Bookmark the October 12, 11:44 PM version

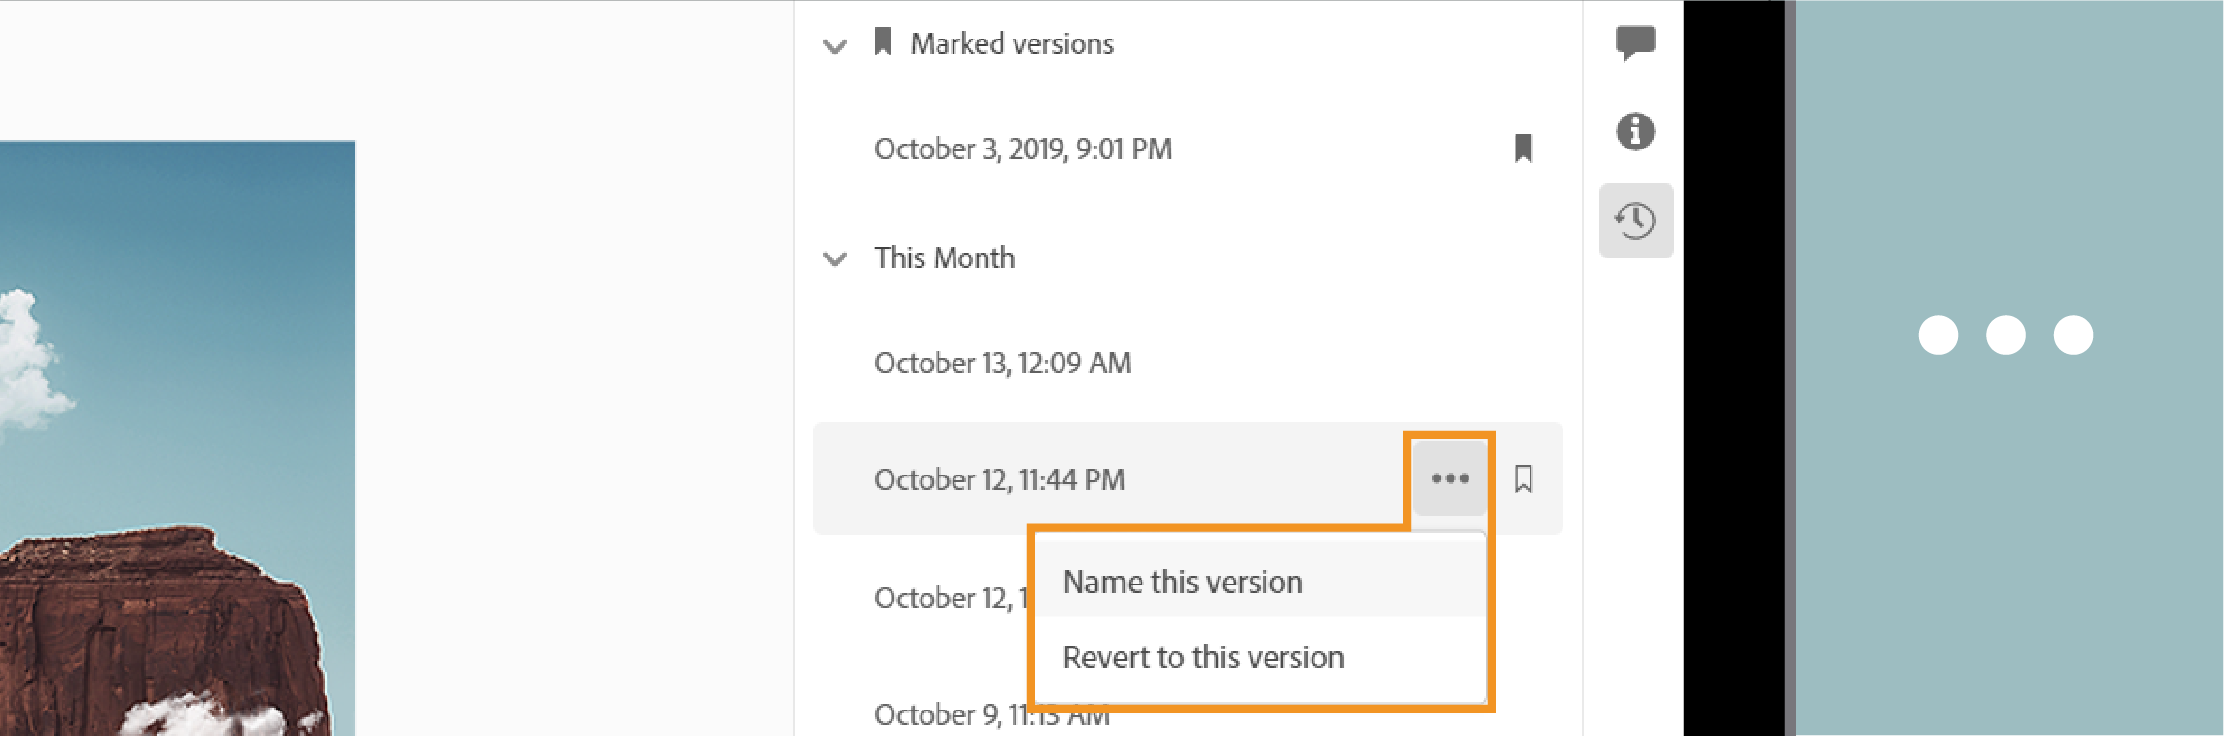[x=1523, y=479]
